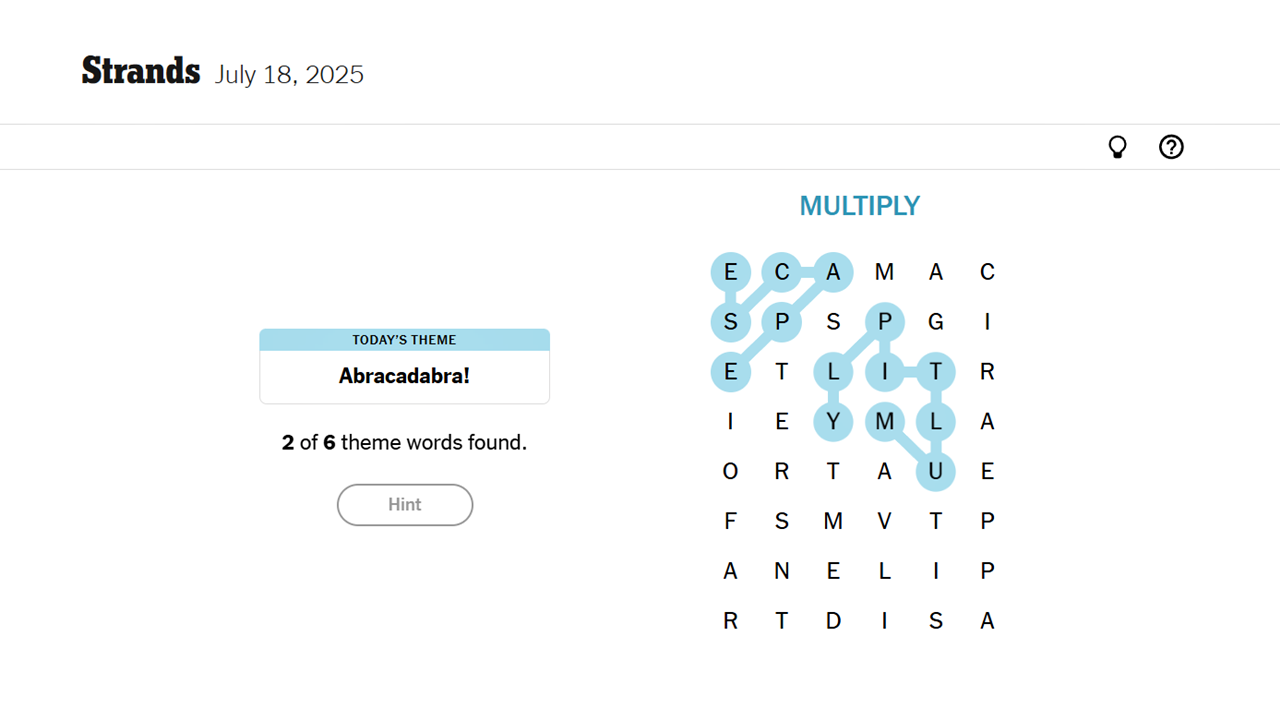Click the highlighted T beside I

click(x=936, y=371)
